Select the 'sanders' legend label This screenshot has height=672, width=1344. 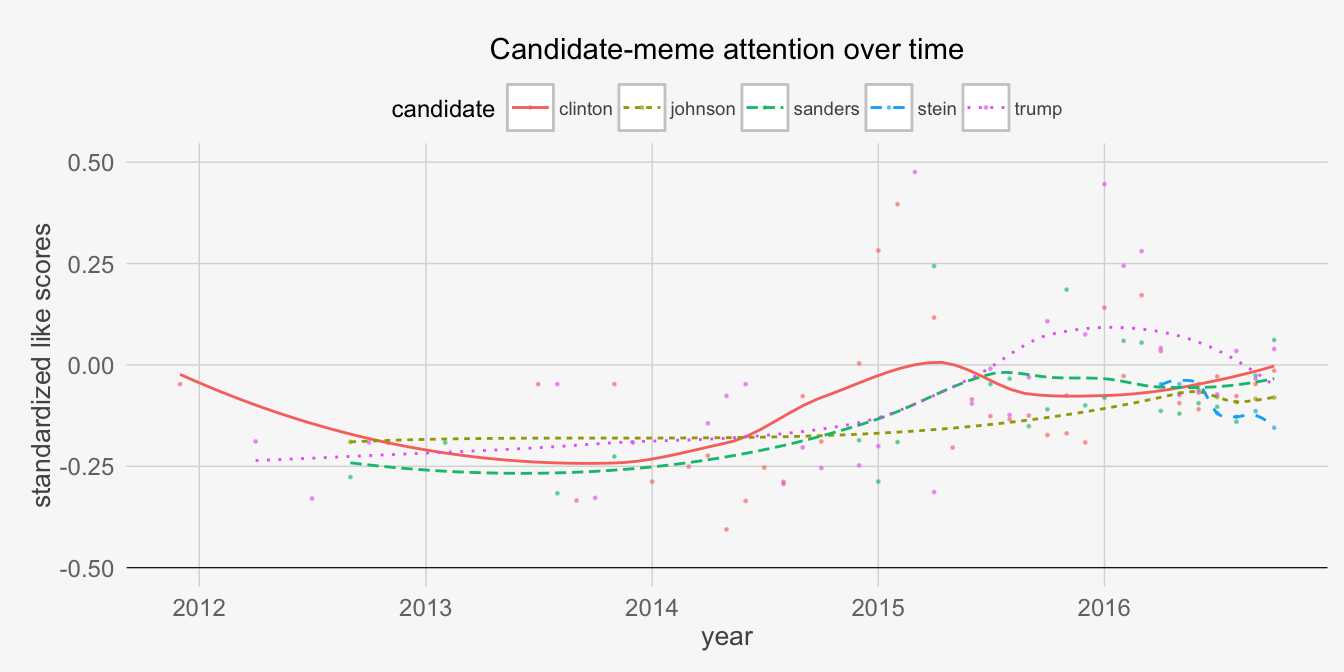(826, 109)
